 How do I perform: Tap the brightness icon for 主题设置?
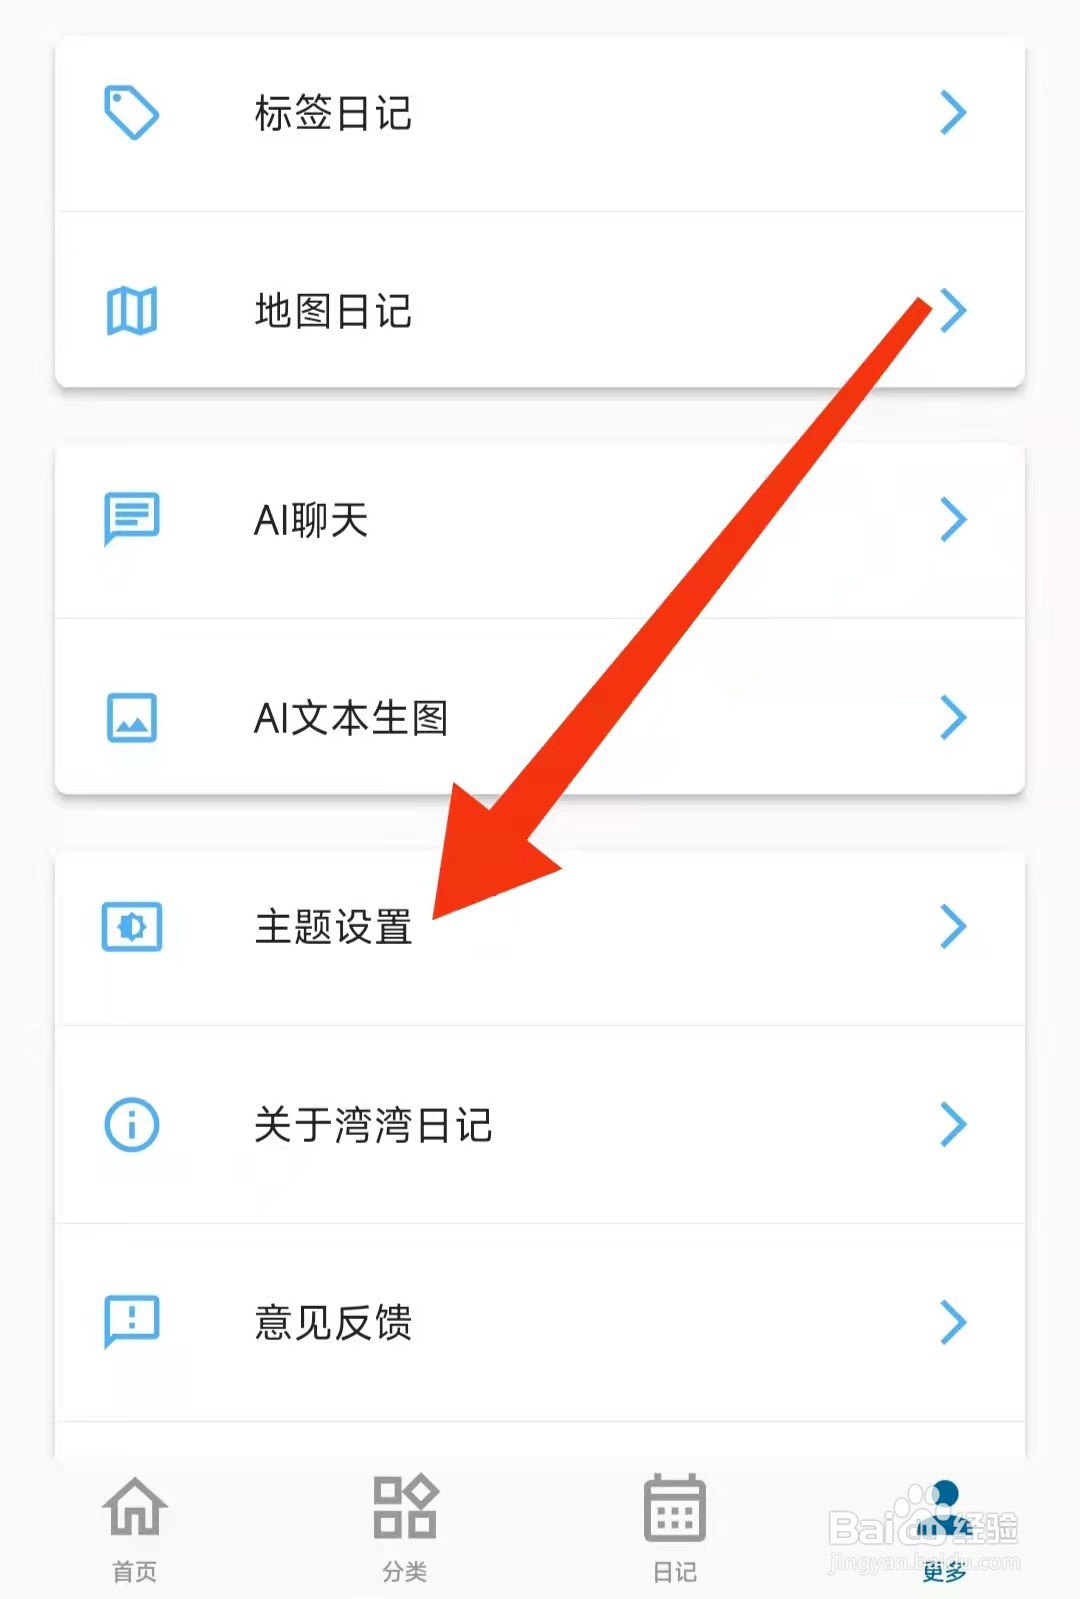click(132, 927)
